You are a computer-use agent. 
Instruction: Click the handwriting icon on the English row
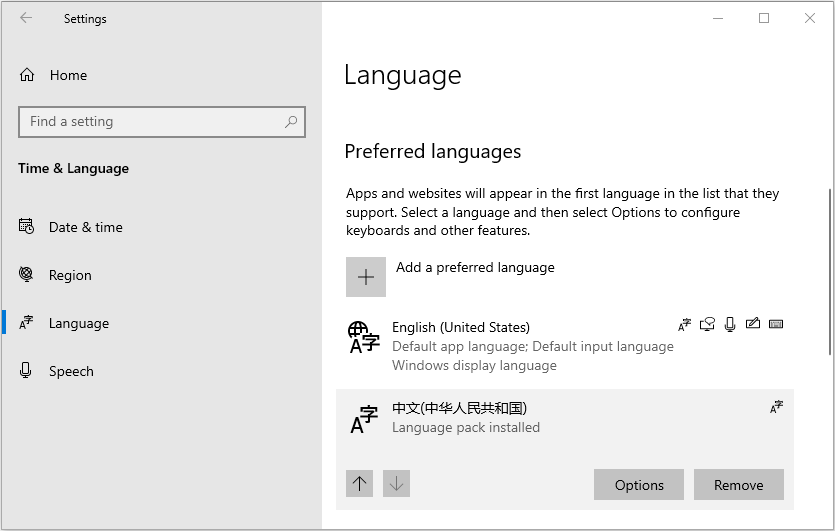(x=753, y=324)
